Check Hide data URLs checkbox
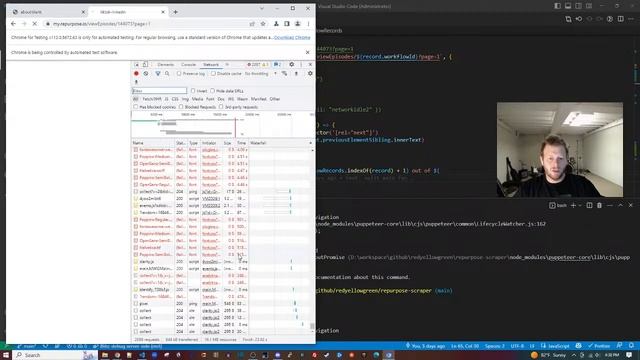 (212, 91)
